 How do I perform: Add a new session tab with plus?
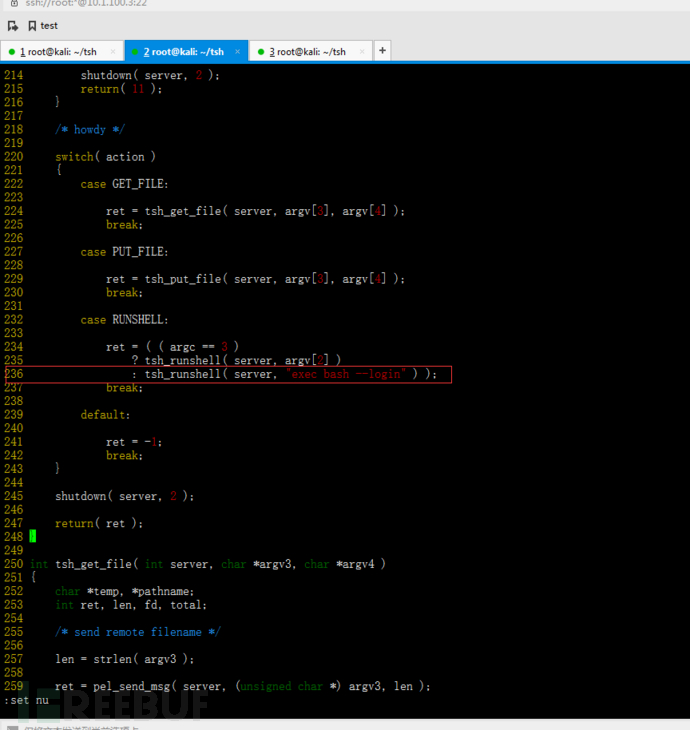[382, 50]
